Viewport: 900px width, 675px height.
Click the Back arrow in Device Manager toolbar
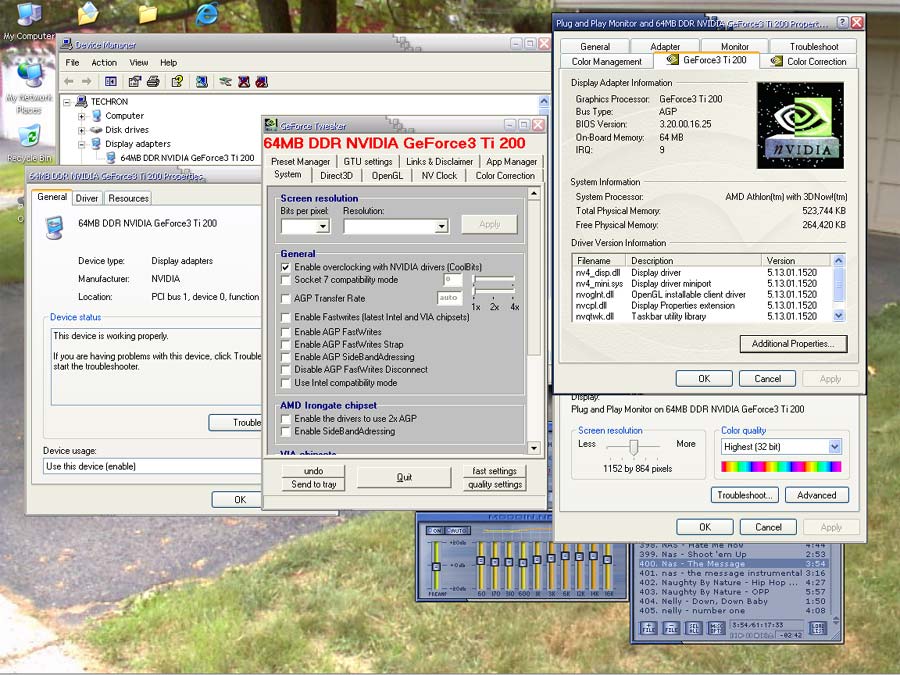pos(69,82)
